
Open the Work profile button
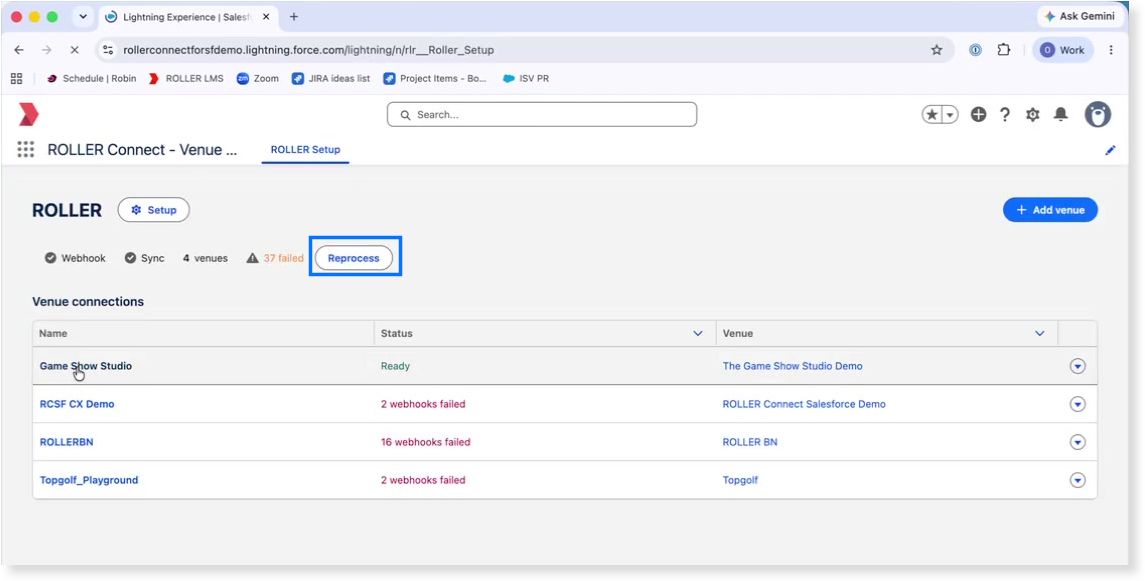point(1062,50)
